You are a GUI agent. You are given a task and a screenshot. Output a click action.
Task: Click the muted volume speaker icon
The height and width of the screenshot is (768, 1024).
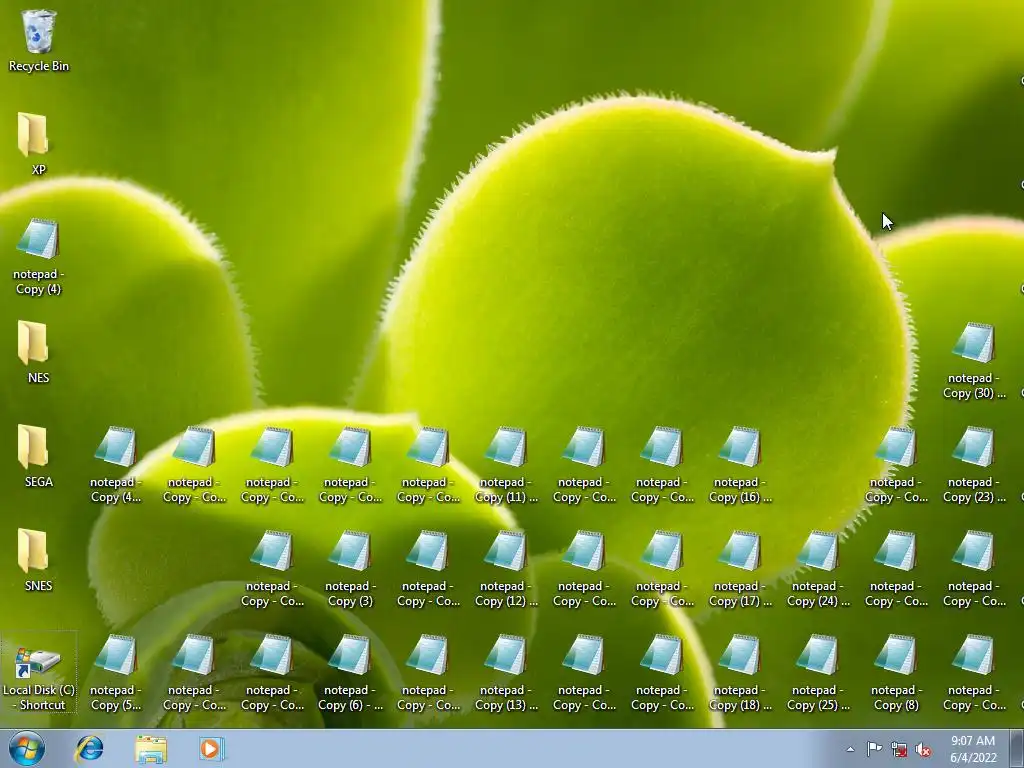[x=923, y=749]
